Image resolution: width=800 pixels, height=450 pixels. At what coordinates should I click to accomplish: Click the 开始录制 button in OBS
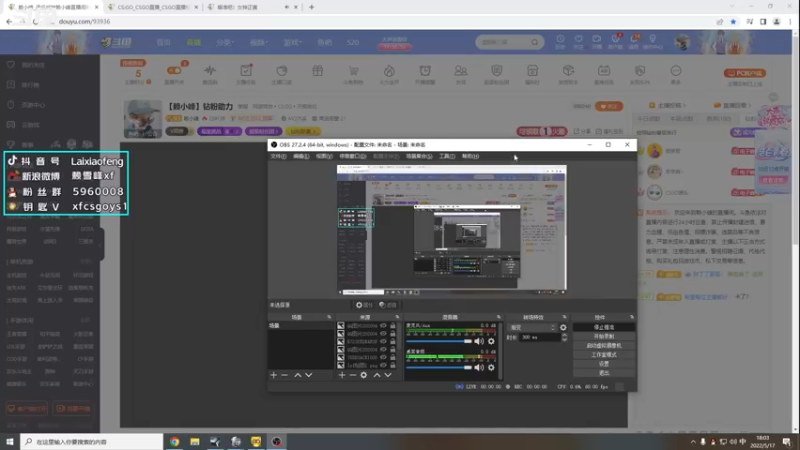point(604,337)
